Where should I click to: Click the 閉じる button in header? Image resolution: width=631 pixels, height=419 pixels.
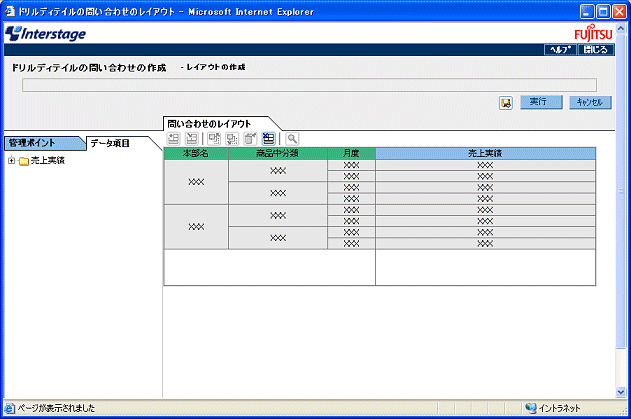pyautogui.click(x=594, y=48)
